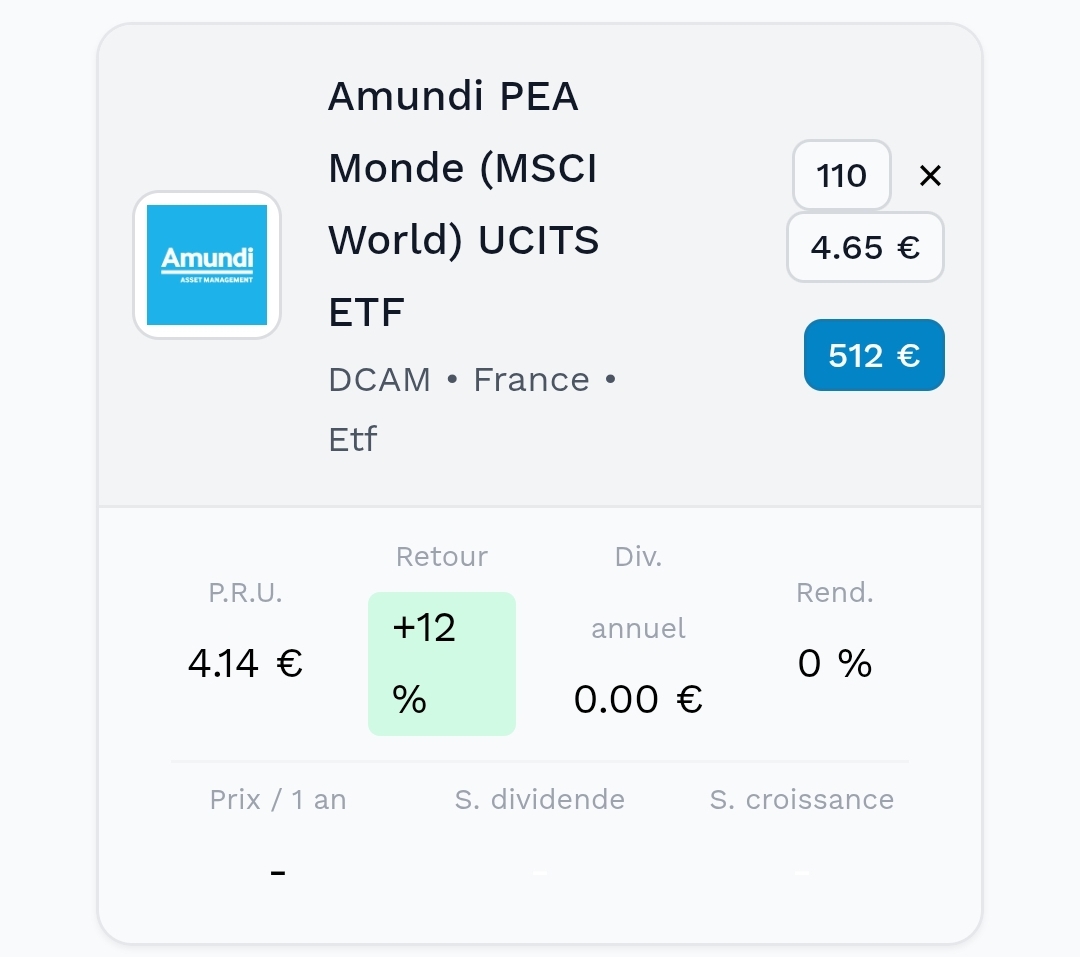Click the green +12 % return badge
The height and width of the screenshot is (957, 1080).
(442, 663)
